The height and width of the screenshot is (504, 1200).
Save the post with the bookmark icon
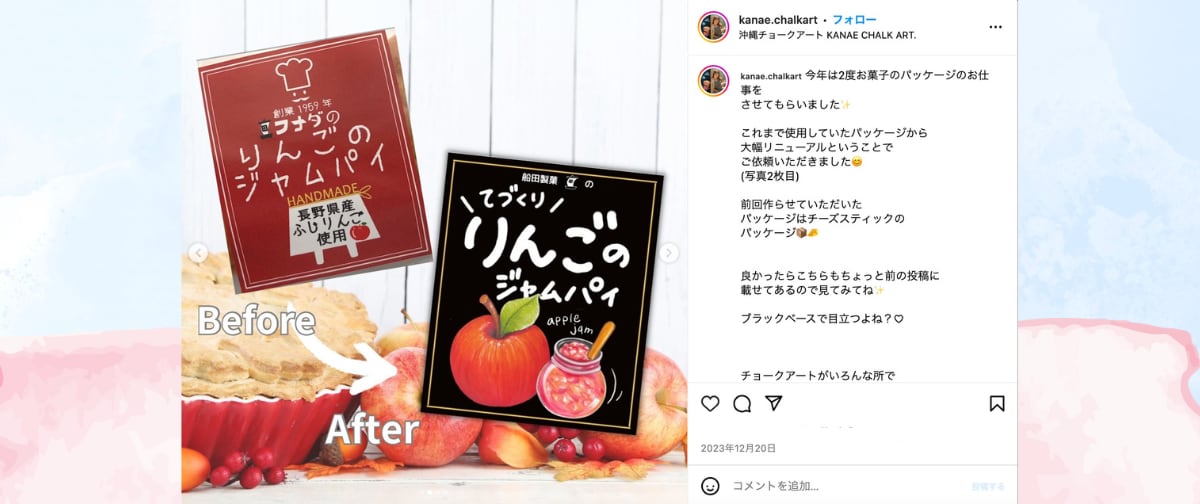point(996,404)
